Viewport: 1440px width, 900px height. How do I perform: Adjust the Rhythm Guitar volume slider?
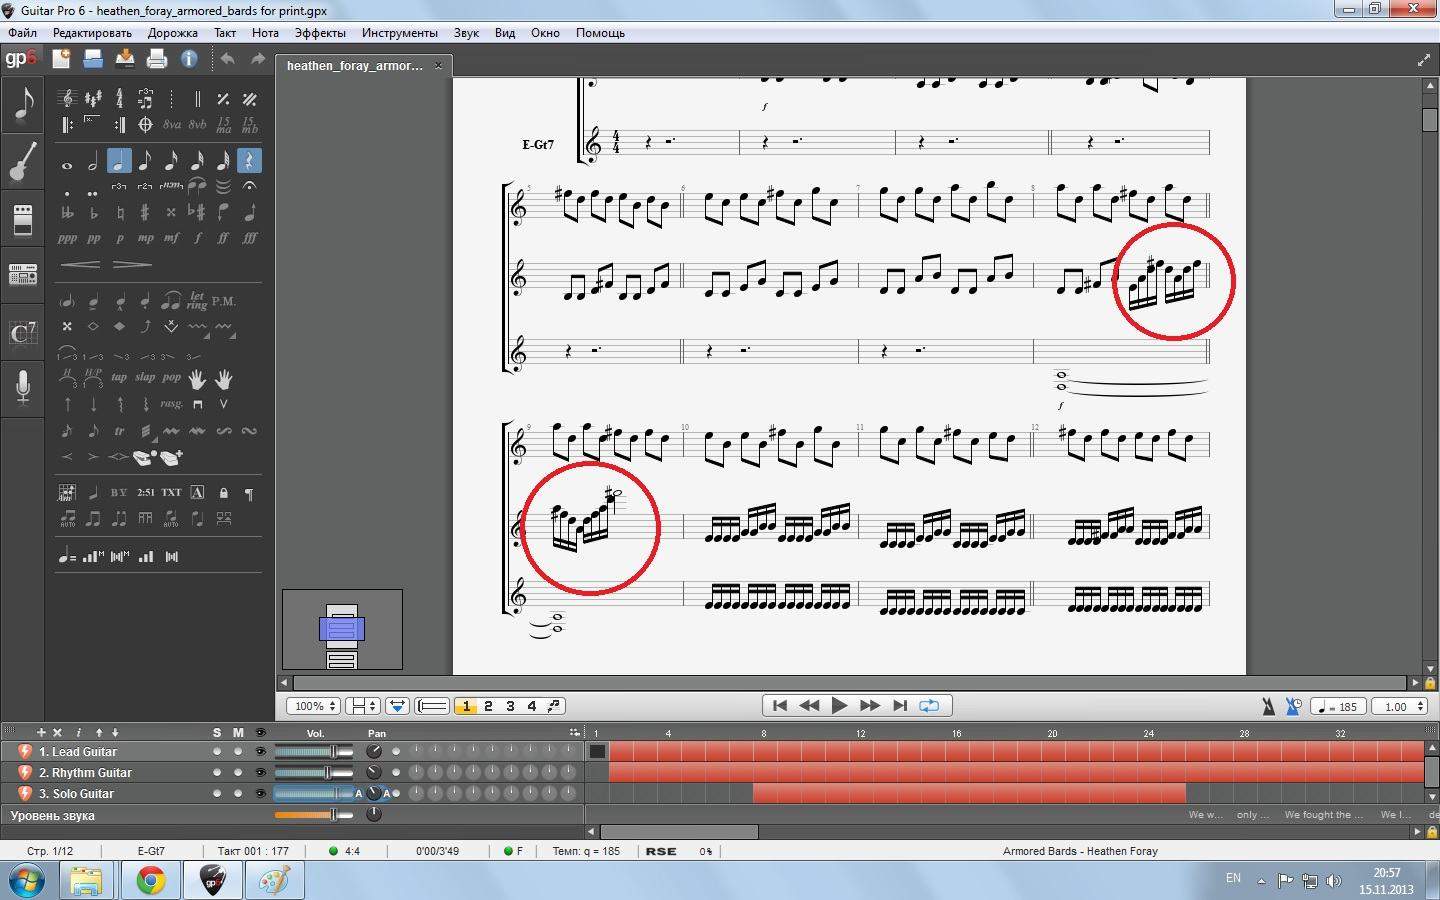tap(314, 773)
